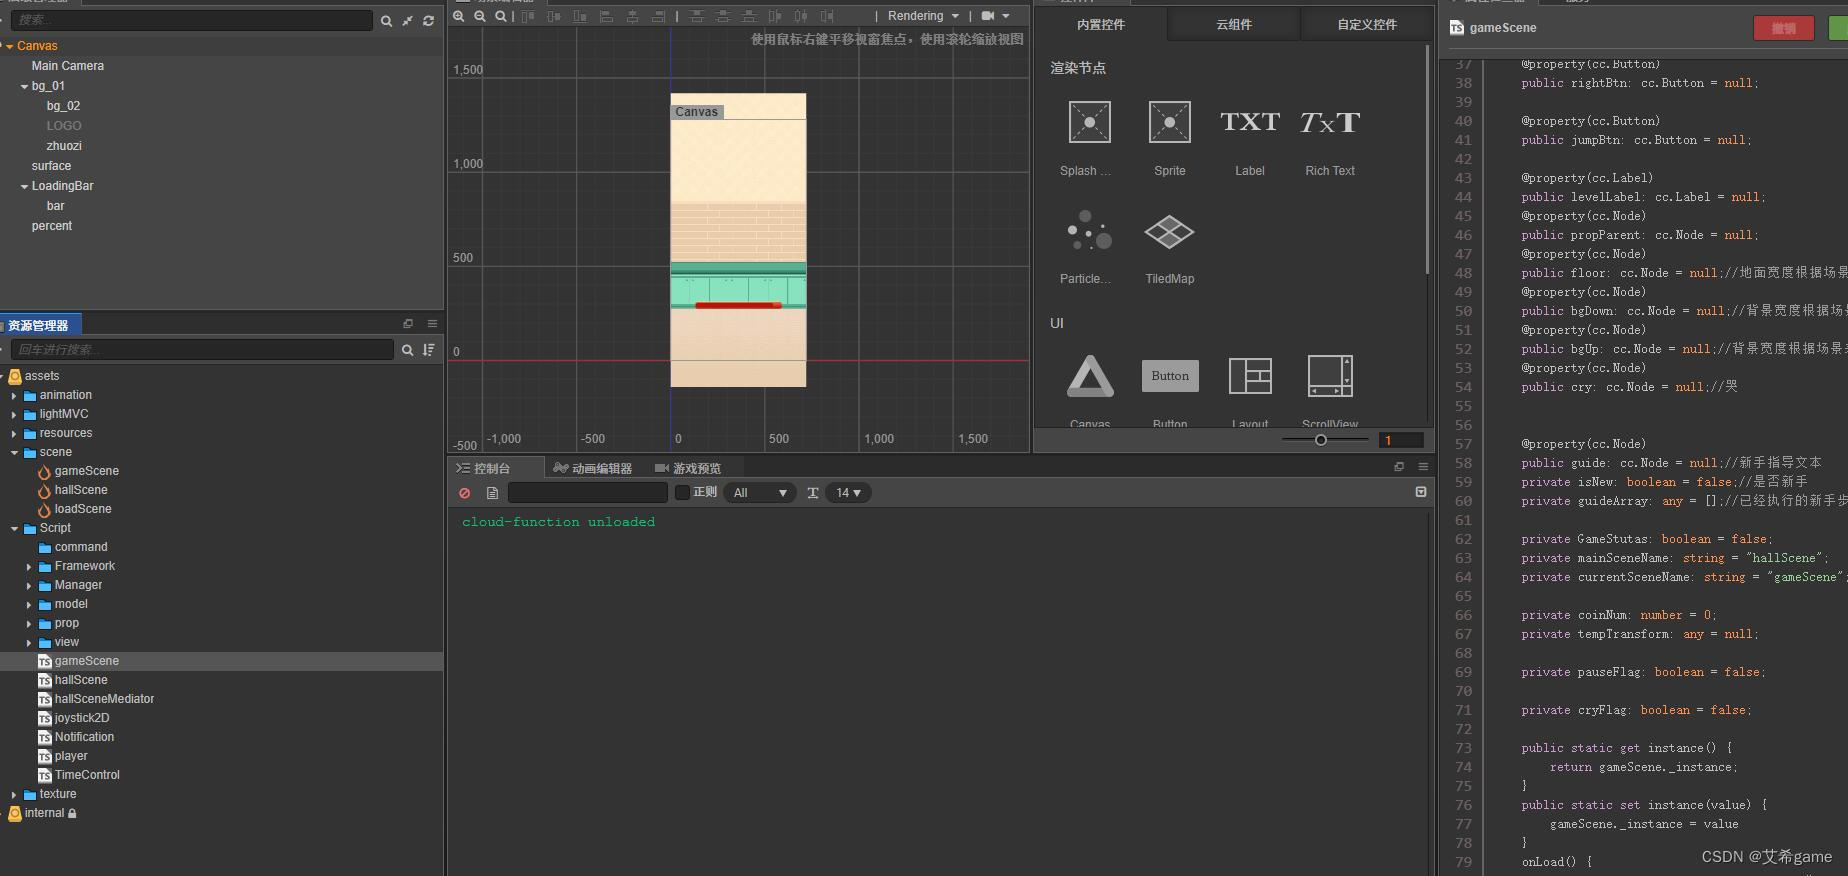The image size is (1848, 876).
Task: Open the asset manager sort options
Action: click(x=429, y=350)
